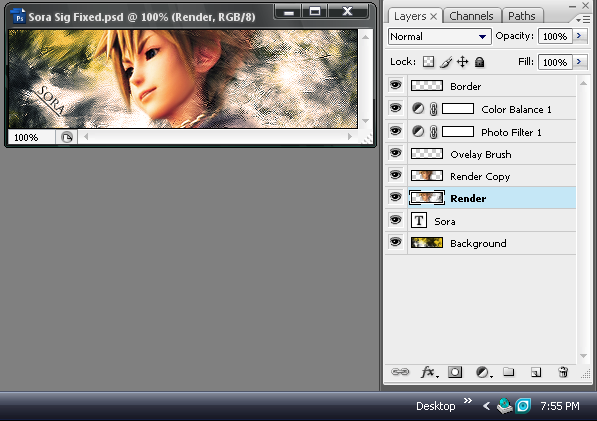Viewport: 597px width, 421px height.
Task: Create a new layer
Action: click(x=536, y=372)
